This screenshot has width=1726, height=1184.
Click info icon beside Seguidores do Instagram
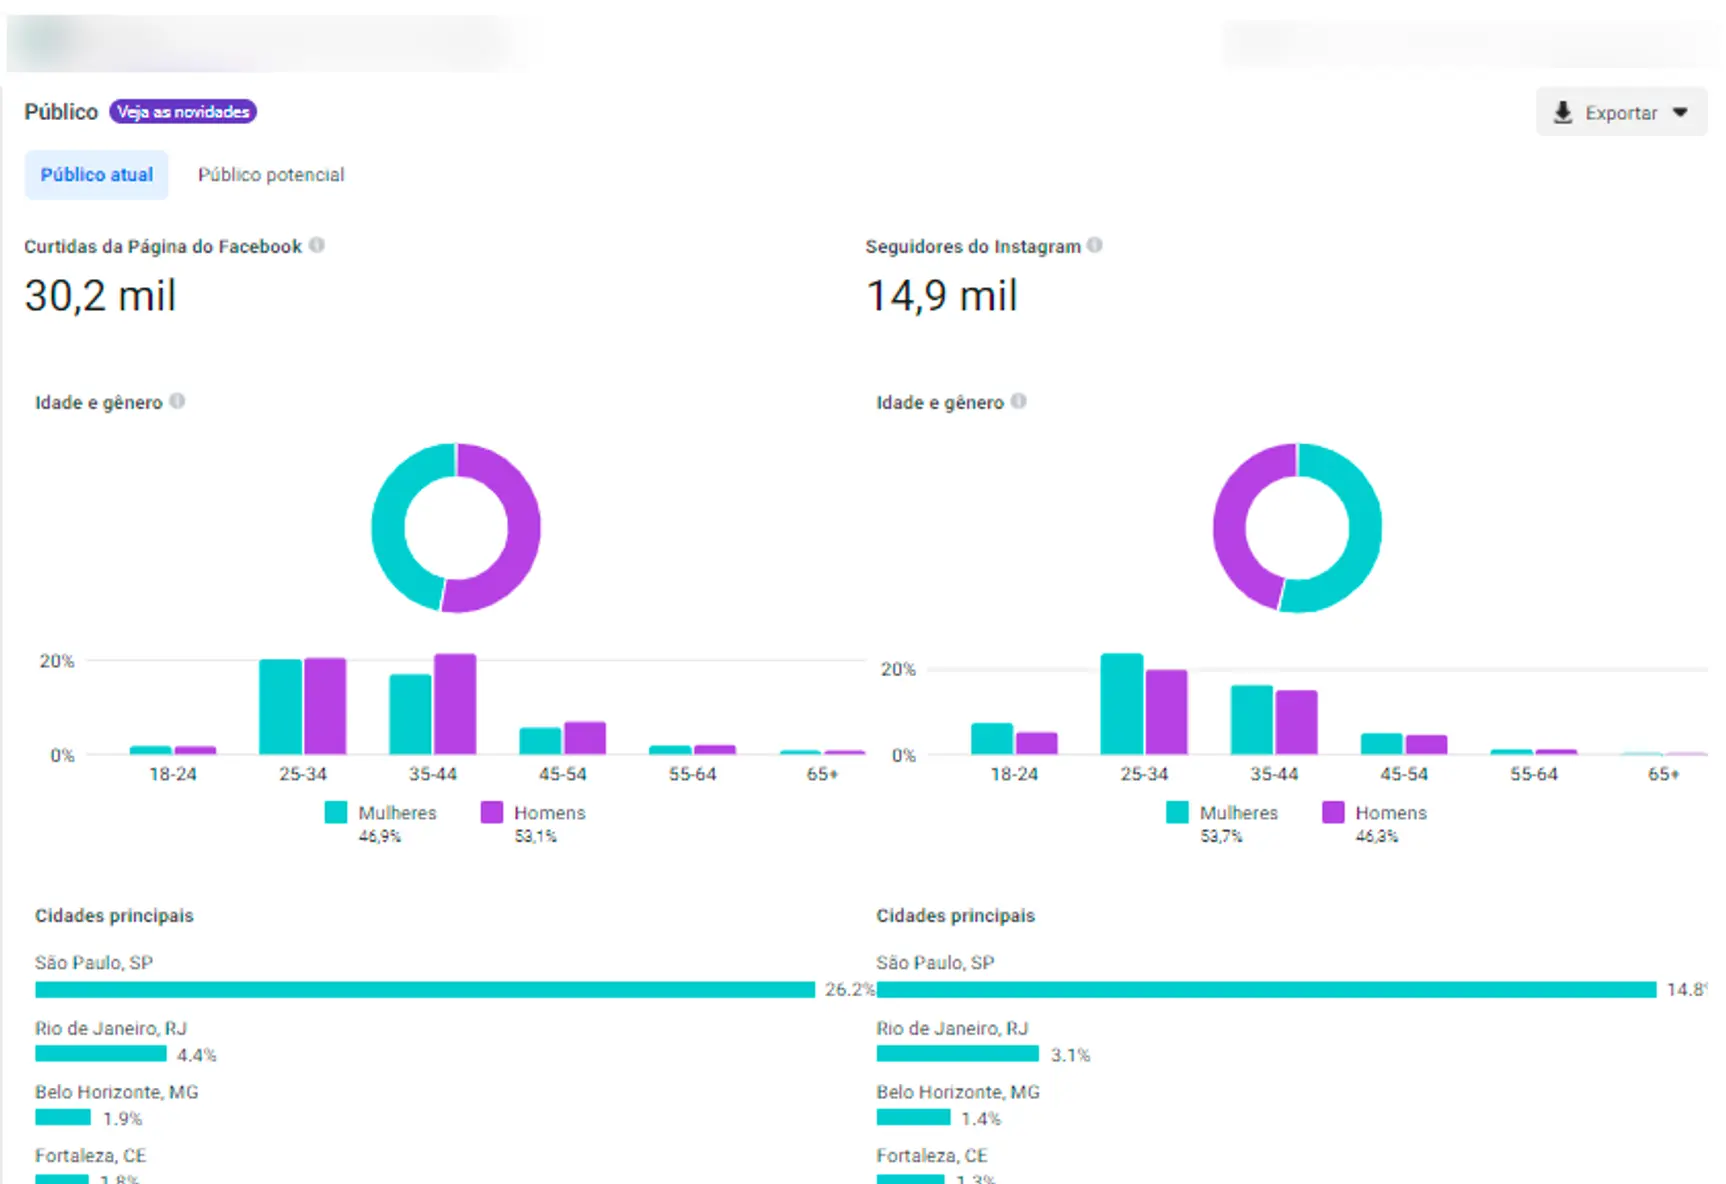(1095, 245)
